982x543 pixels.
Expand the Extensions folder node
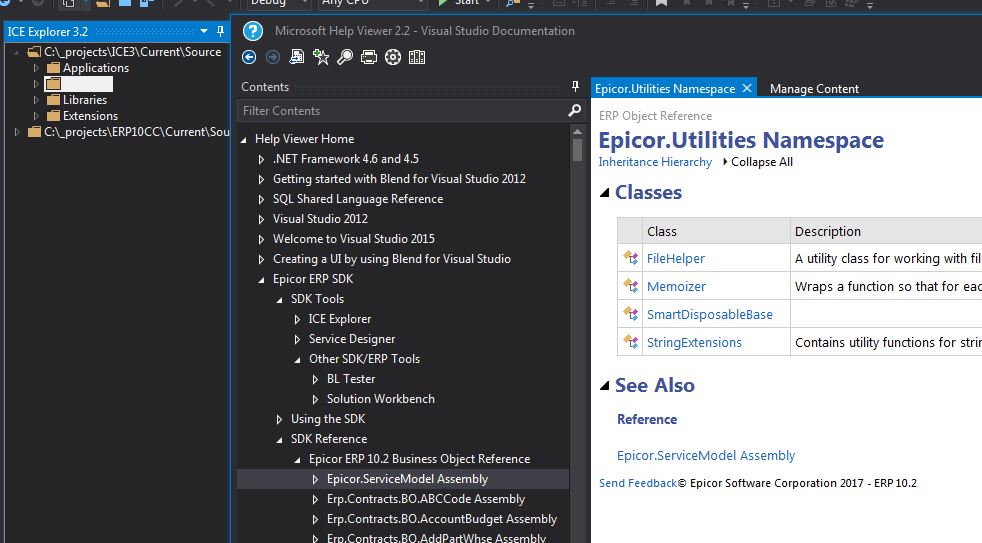pos(36,116)
